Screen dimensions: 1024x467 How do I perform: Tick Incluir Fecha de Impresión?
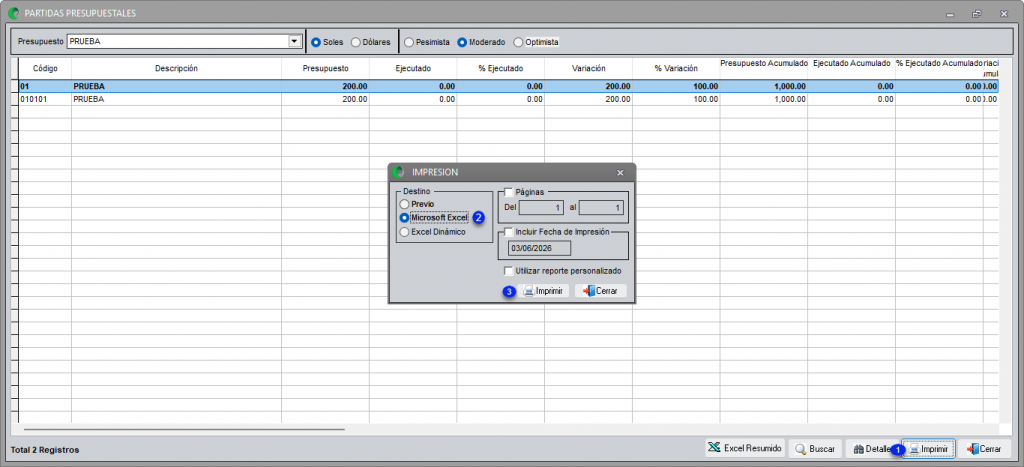509,231
